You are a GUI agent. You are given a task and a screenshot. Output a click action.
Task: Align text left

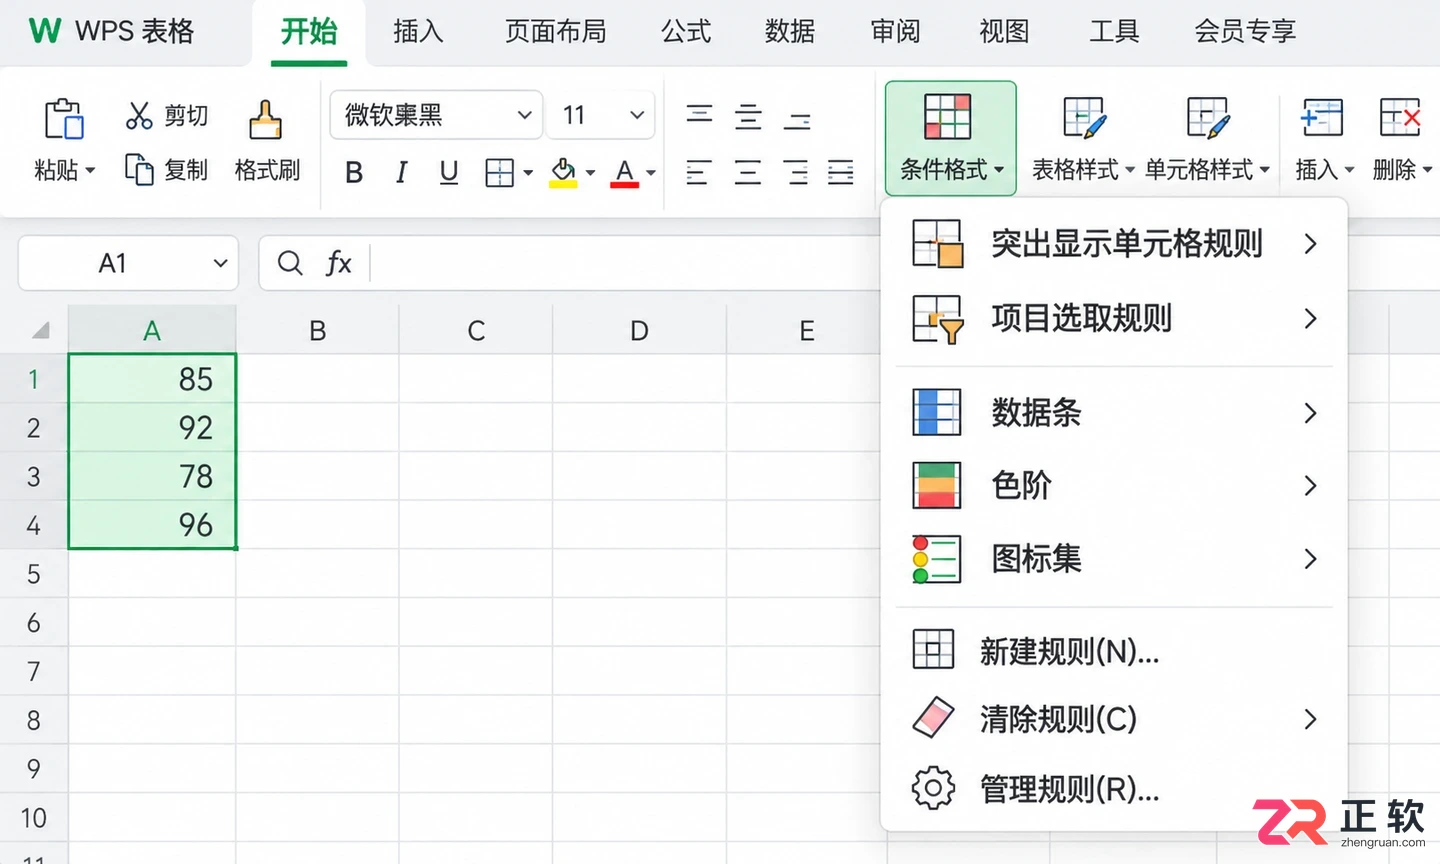698,173
